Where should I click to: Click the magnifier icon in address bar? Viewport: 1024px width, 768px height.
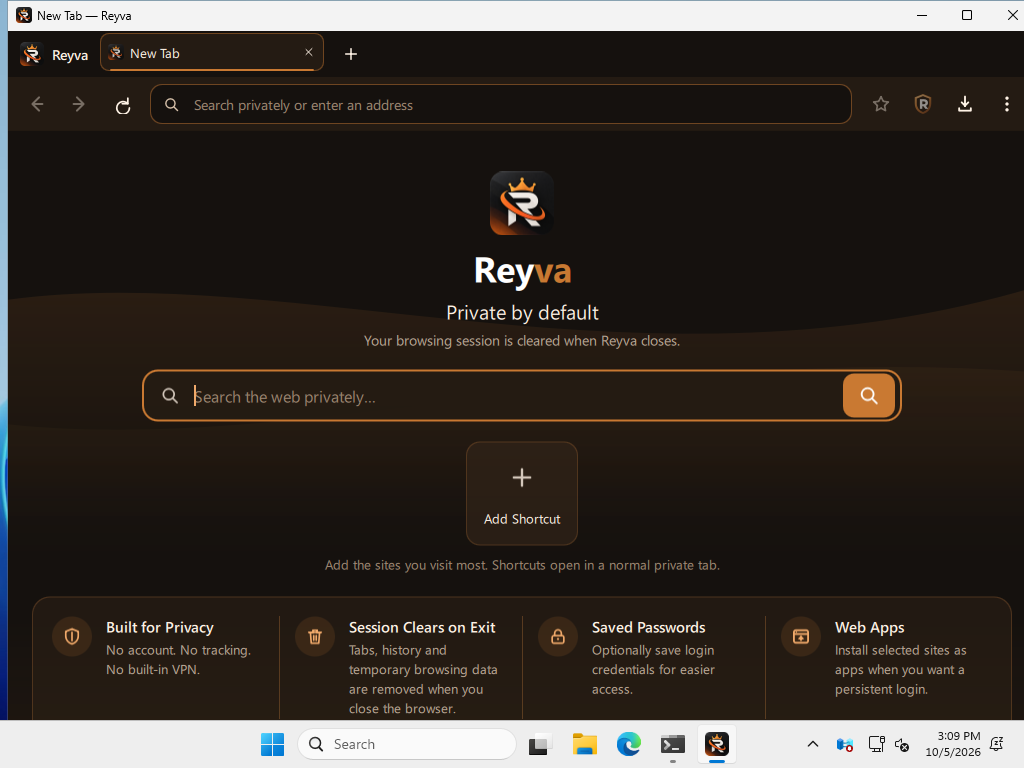click(x=172, y=104)
